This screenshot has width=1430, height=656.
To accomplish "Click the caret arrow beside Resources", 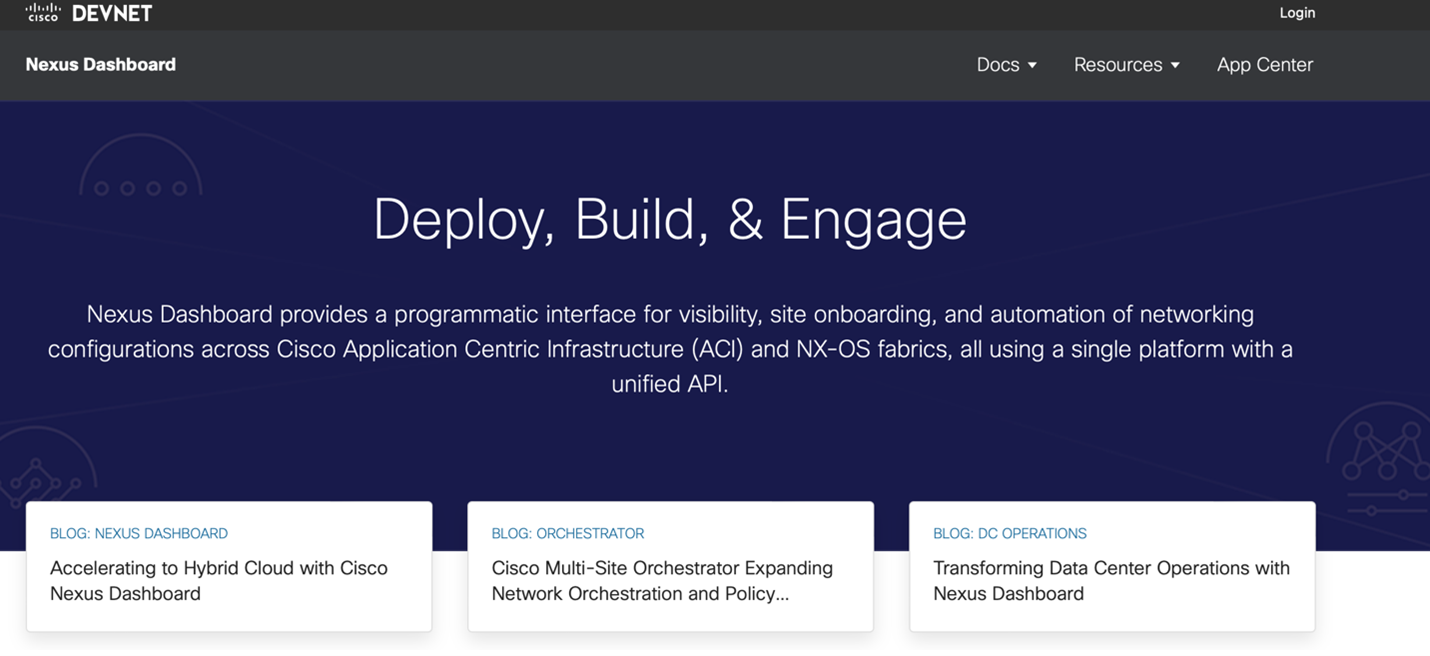I will pyautogui.click(x=1175, y=66).
